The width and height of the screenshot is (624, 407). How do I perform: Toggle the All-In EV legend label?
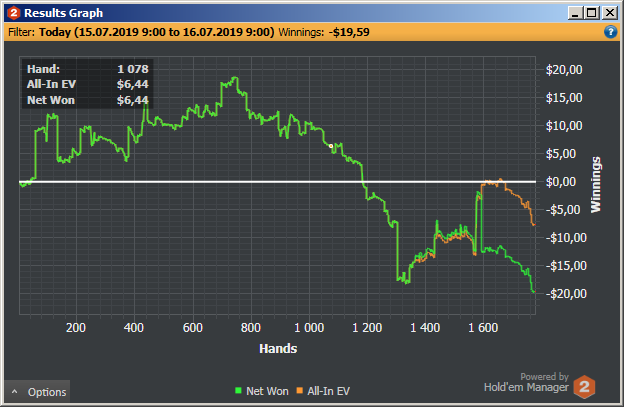coord(328,391)
